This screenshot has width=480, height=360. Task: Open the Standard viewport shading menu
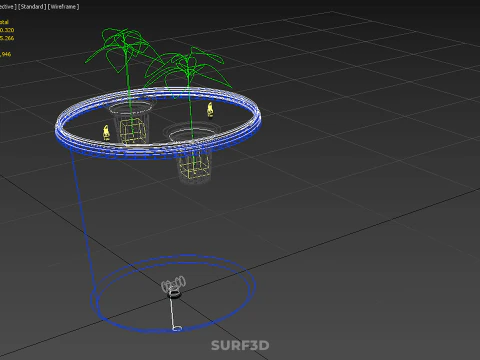coord(32,7)
